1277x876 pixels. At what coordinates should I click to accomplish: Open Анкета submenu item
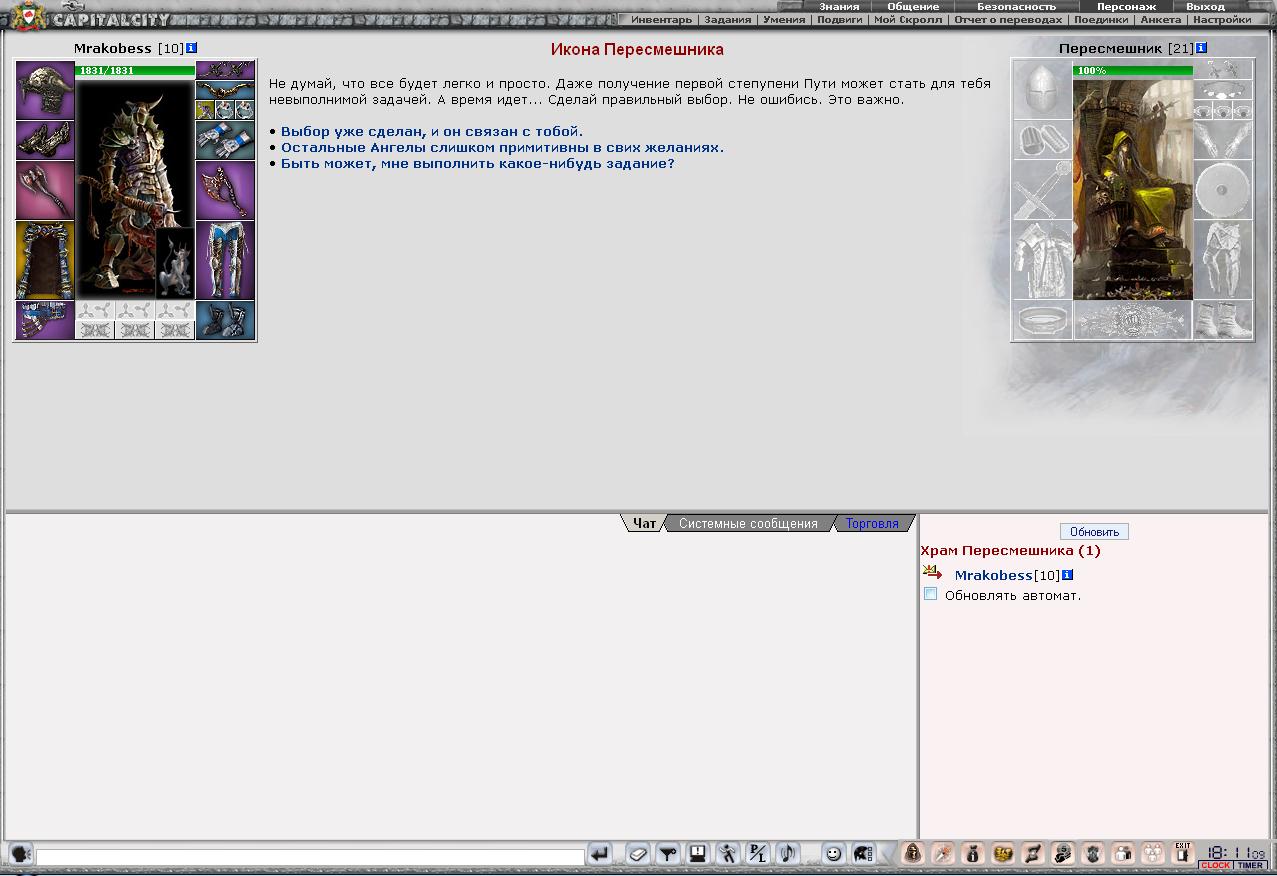1160,19
